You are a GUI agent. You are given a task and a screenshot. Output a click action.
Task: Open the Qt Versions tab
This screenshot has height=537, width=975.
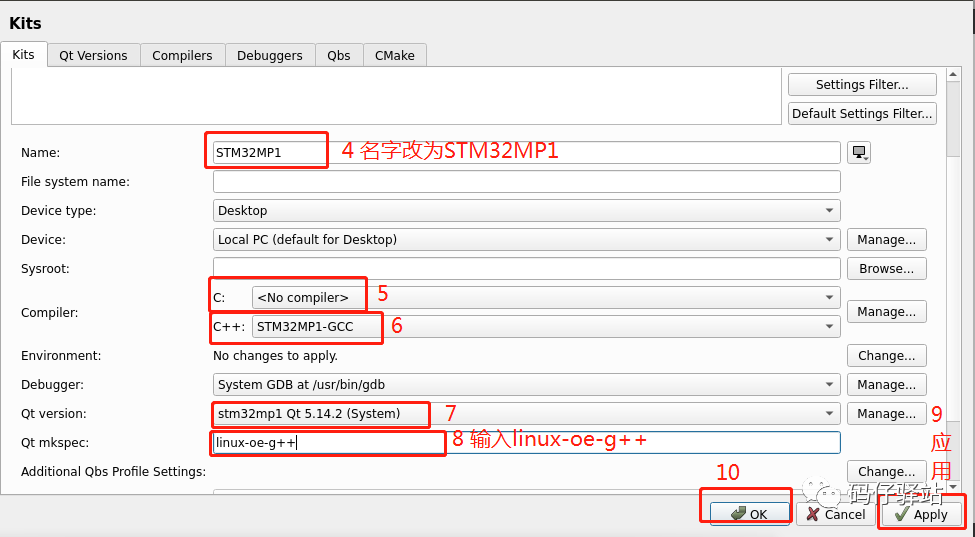(x=93, y=55)
